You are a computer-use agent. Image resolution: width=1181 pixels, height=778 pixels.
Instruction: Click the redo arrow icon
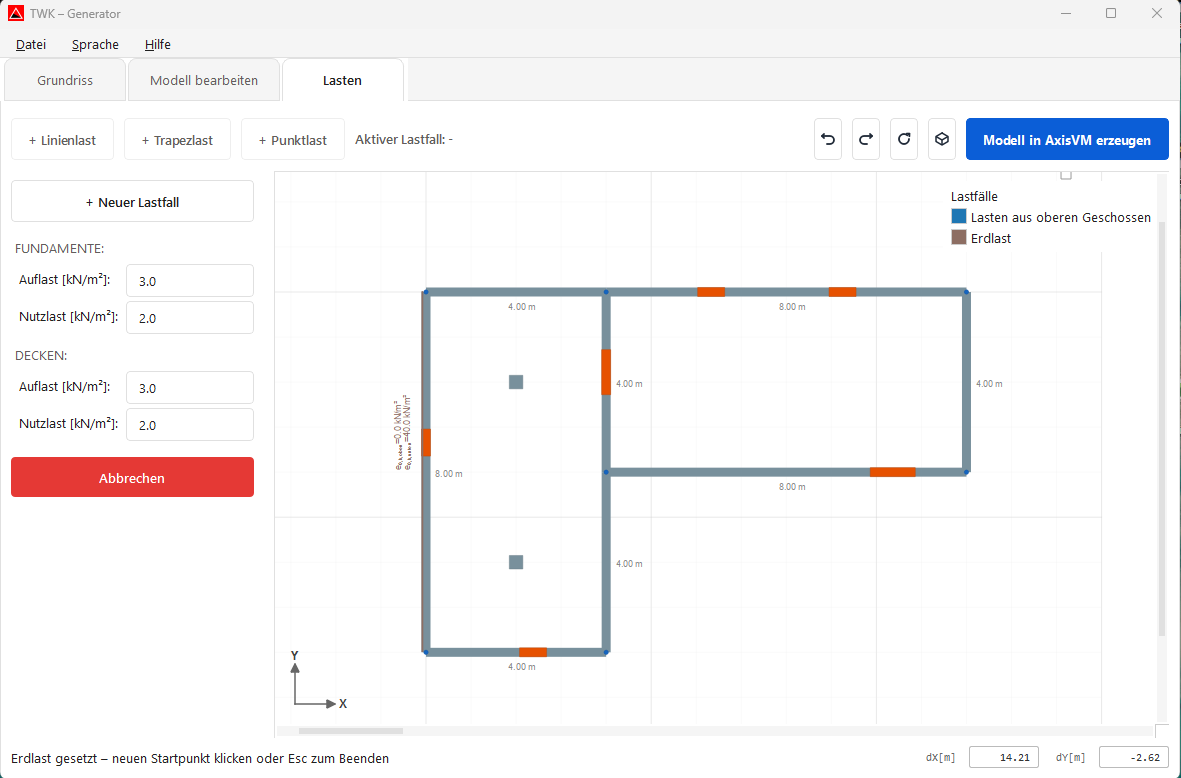click(x=866, y=140)
